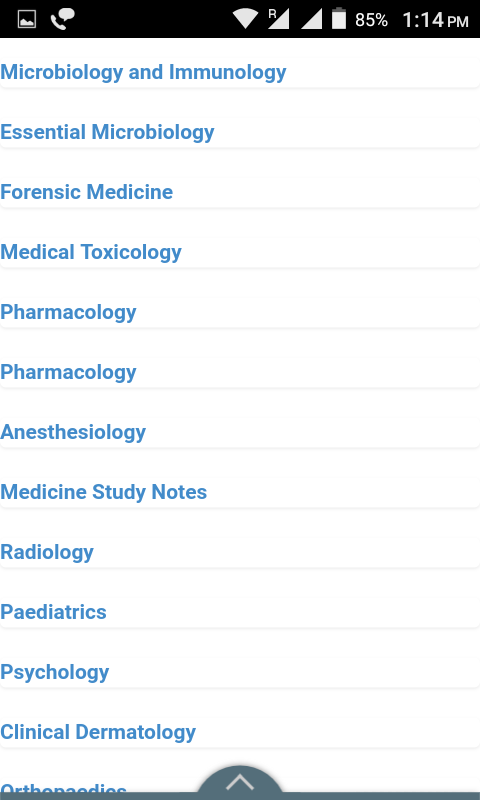Choose Anesthesiology from the list

(73, 432)
